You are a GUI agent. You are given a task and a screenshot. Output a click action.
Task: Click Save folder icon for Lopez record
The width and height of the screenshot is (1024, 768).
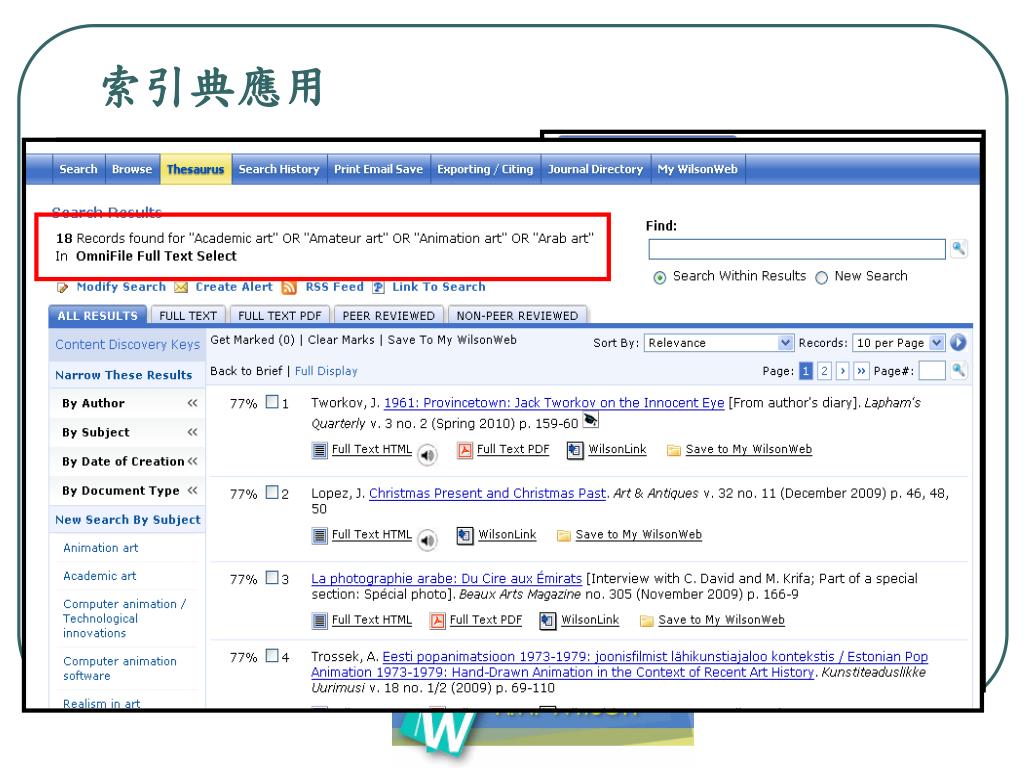[x=563, y=536]
